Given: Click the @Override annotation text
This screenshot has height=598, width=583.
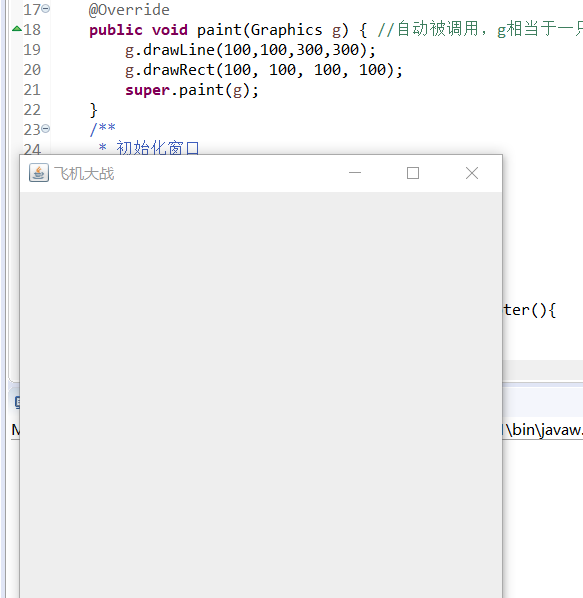Looking at the screenshot, I should [129, 10].
